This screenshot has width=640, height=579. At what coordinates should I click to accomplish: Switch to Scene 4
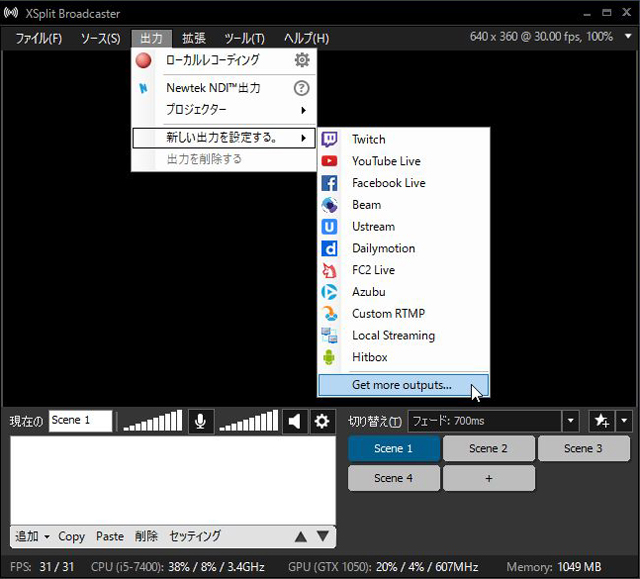click(394, 478)
